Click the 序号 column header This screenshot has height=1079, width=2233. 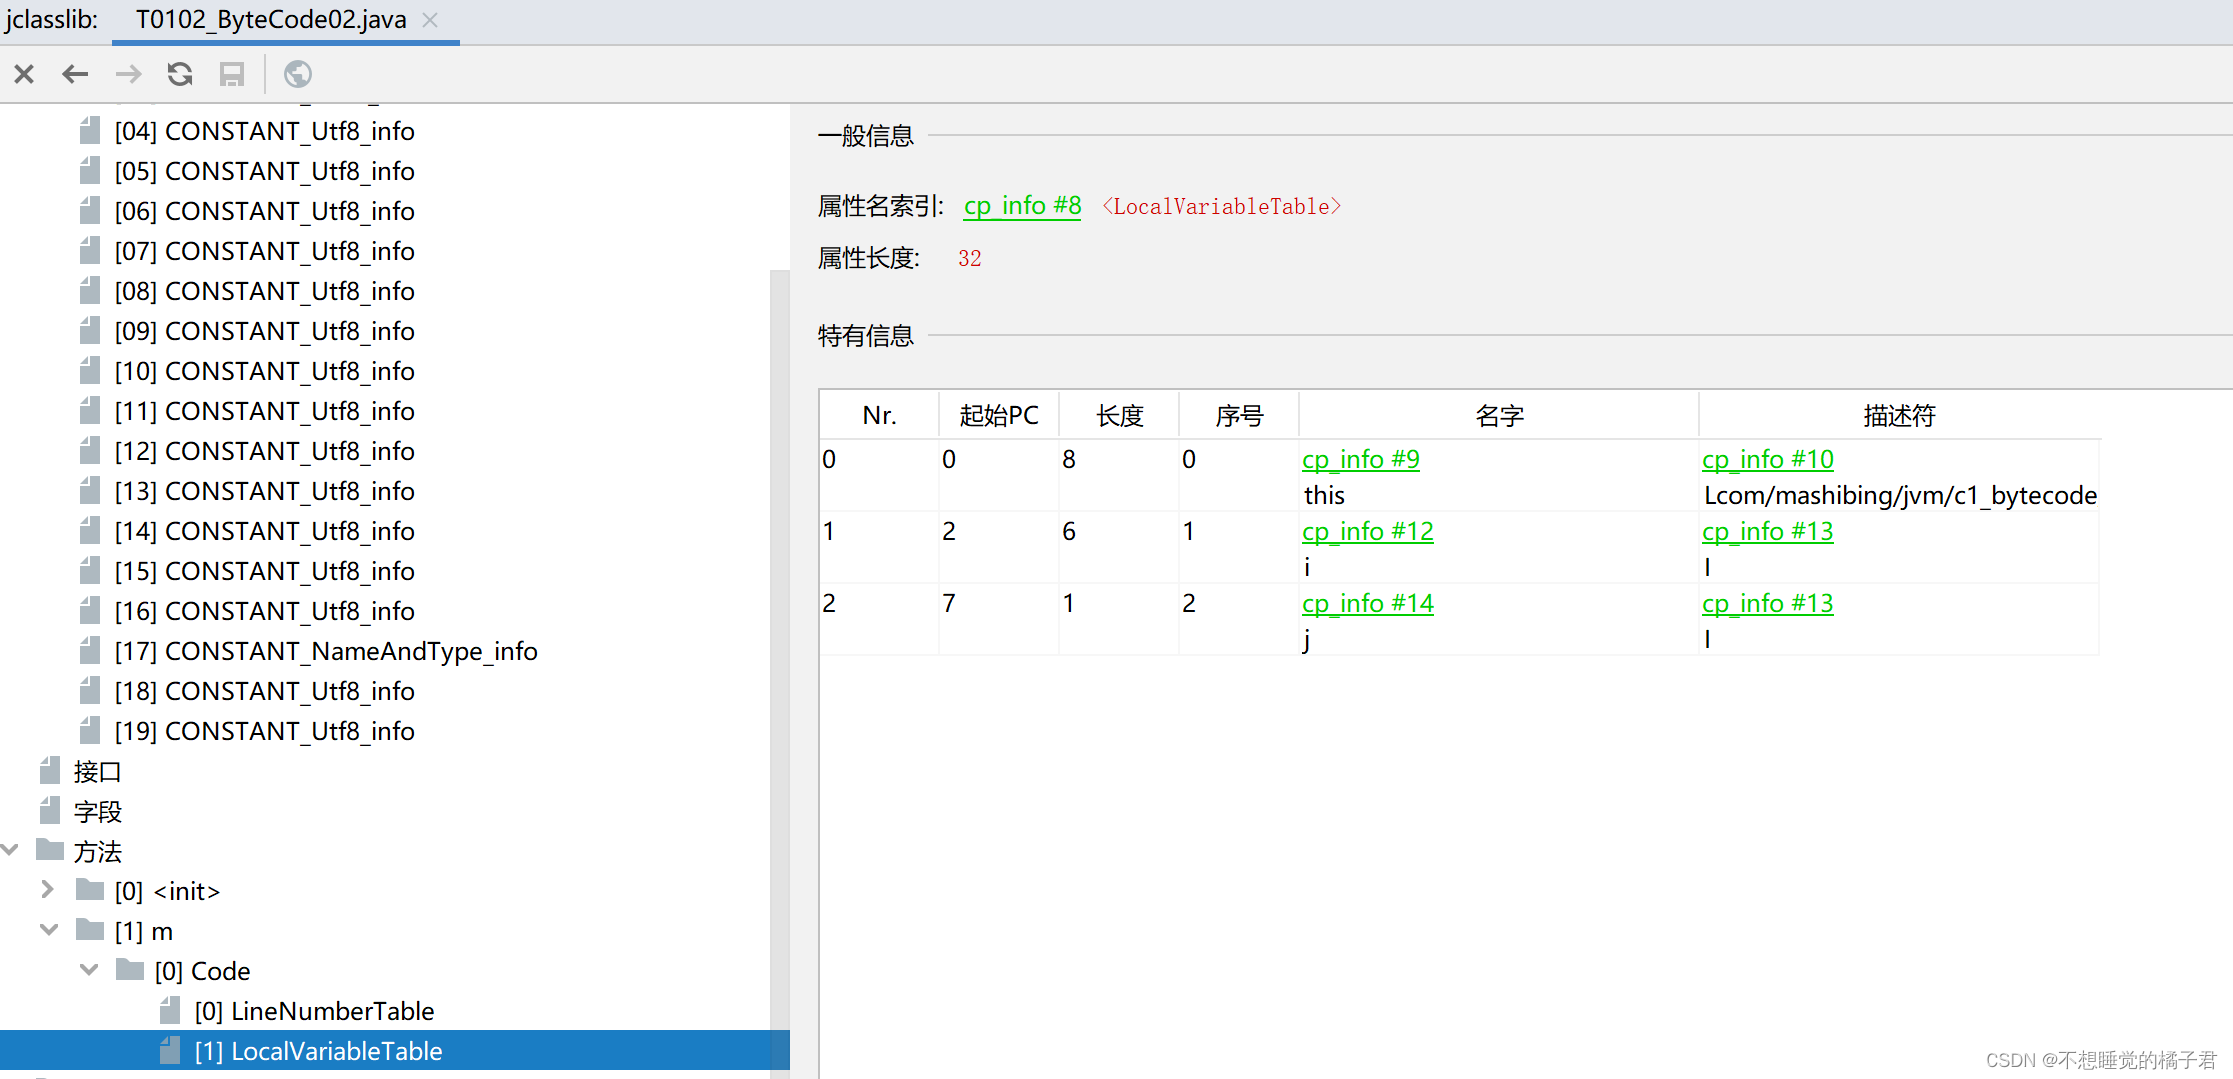pos(1239,415)
